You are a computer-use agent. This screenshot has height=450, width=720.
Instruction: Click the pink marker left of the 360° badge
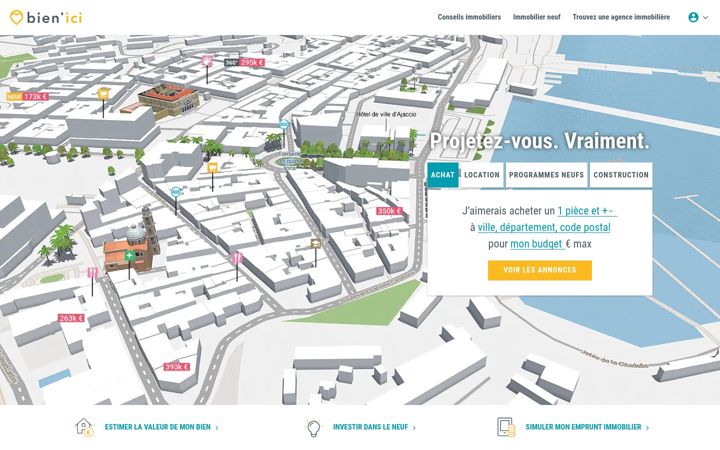(207, 61)
